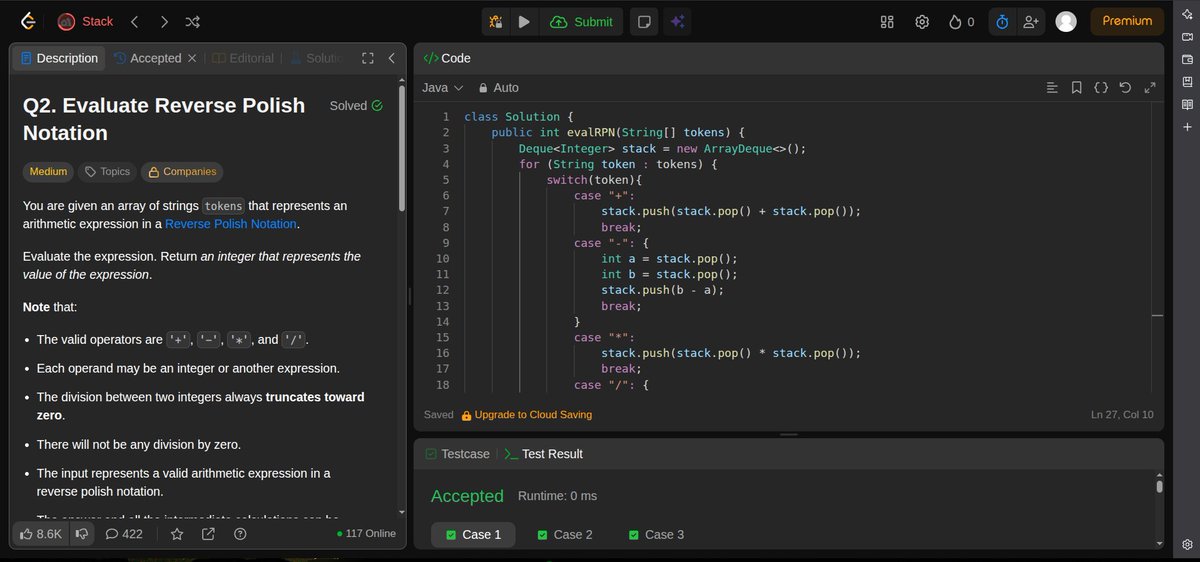The width and height of the screenshot is (1200, 562).
Task: Go to the previous question arrow
Action: coord(135,21)
